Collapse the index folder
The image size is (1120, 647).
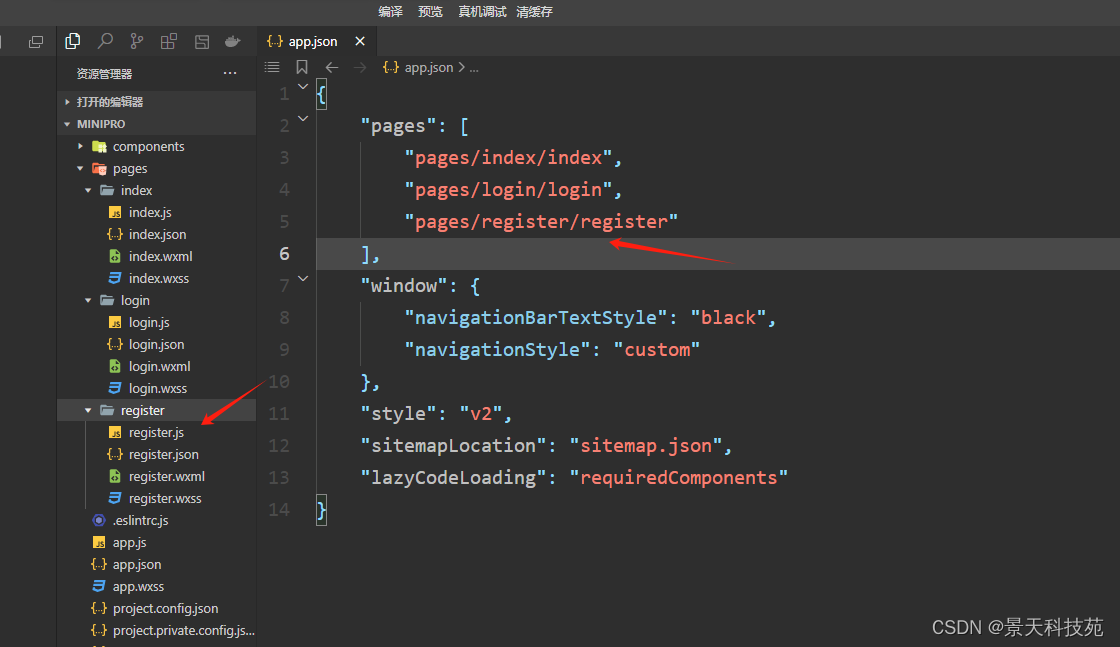point(88,191)
